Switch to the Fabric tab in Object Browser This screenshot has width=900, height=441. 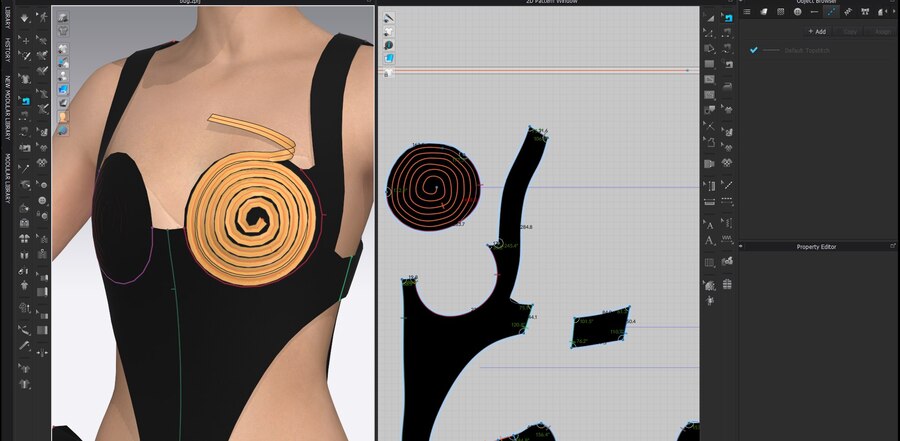763,11
